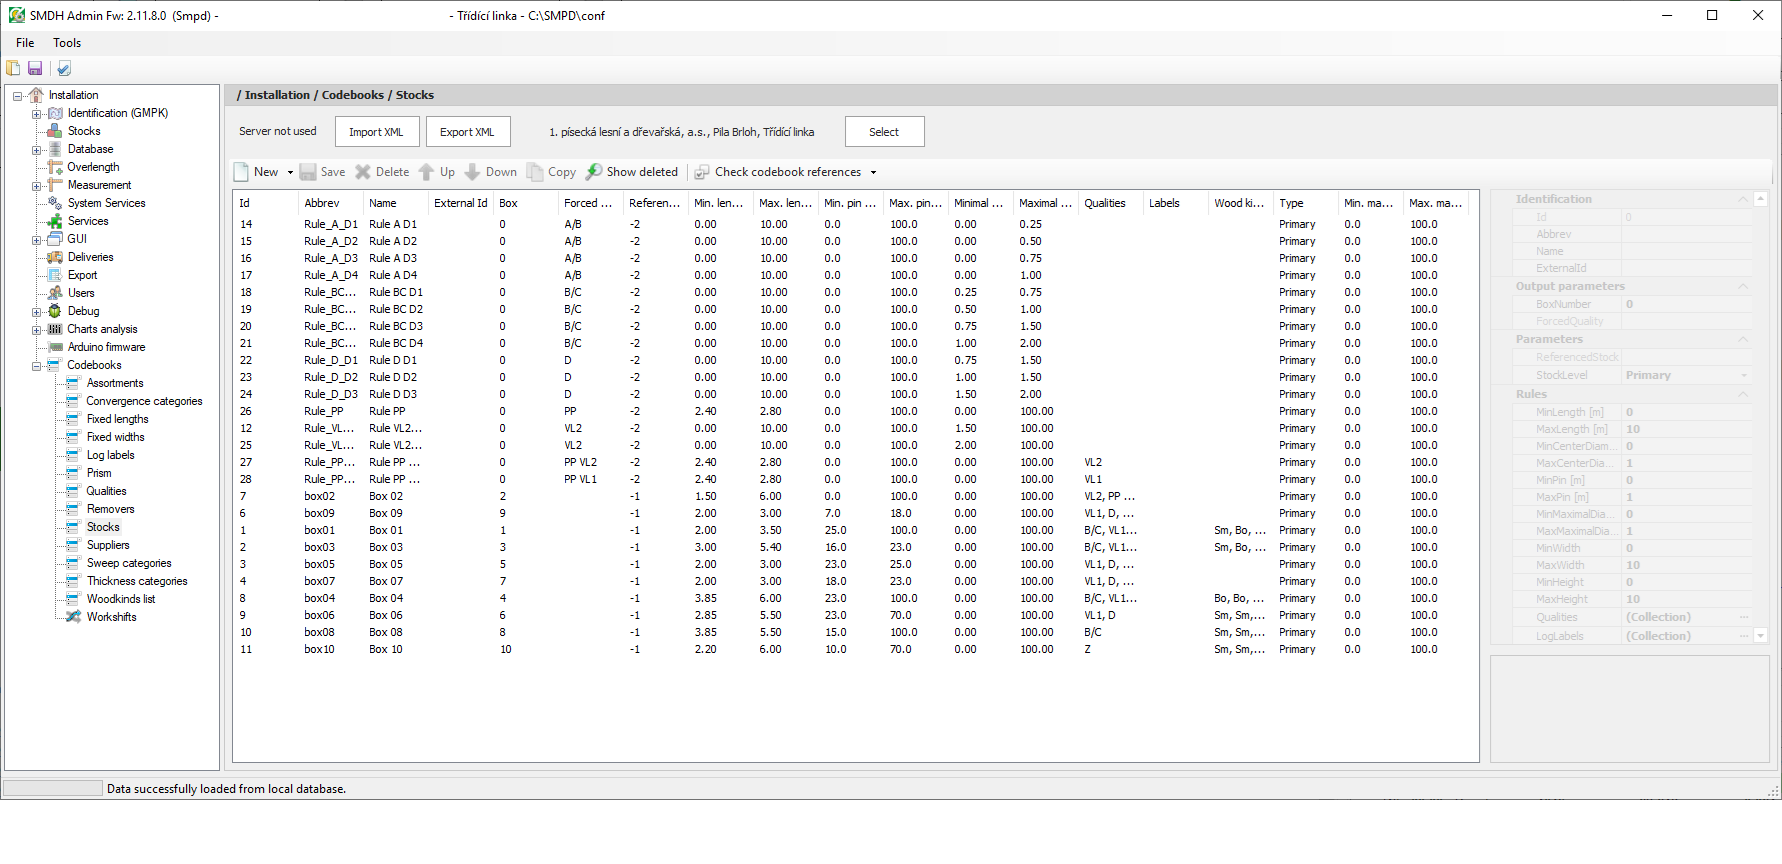Open the New button dropdown arrow
Image resolution: width=1782 pixels, height=864 pixels.
(x=290, y=172)
